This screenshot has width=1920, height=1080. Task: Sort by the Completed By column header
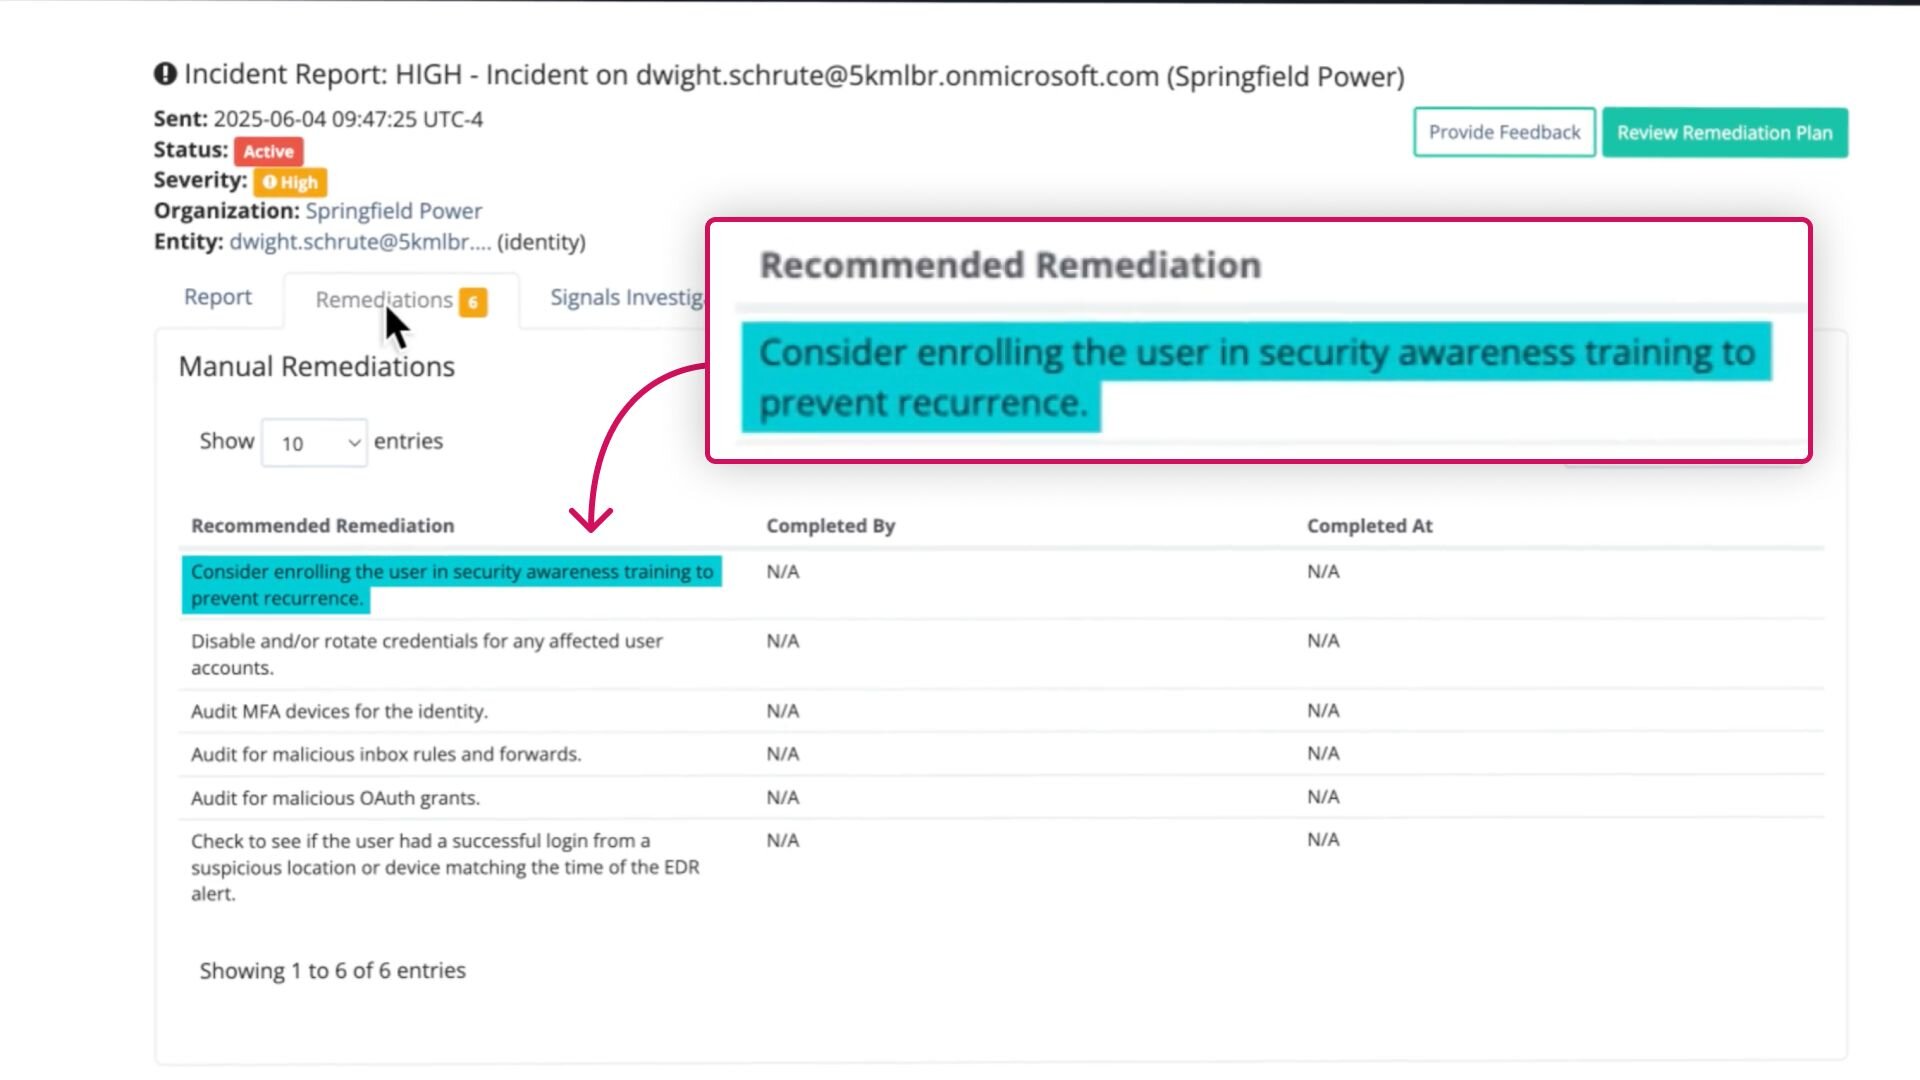pyautogui.click(x=830, y=526)
